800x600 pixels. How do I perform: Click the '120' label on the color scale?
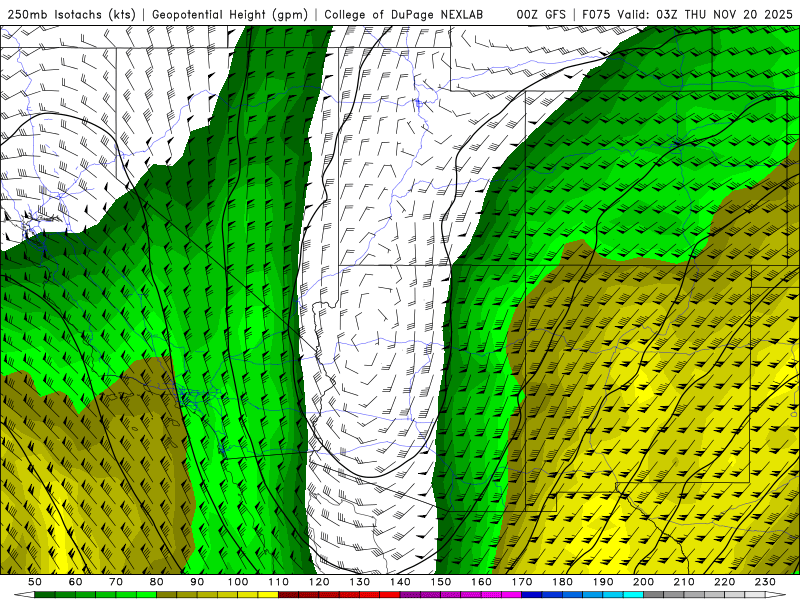pos(319,582)
